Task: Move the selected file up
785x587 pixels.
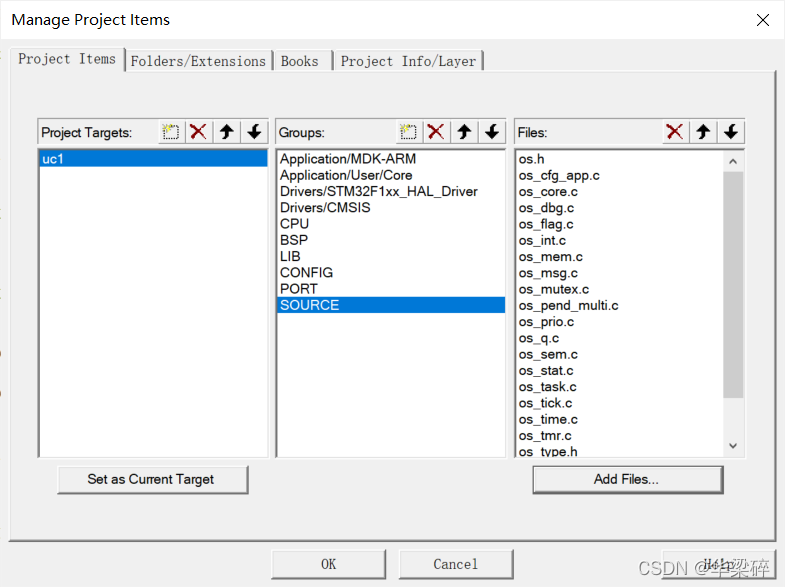Action: (x=703, y=132)
